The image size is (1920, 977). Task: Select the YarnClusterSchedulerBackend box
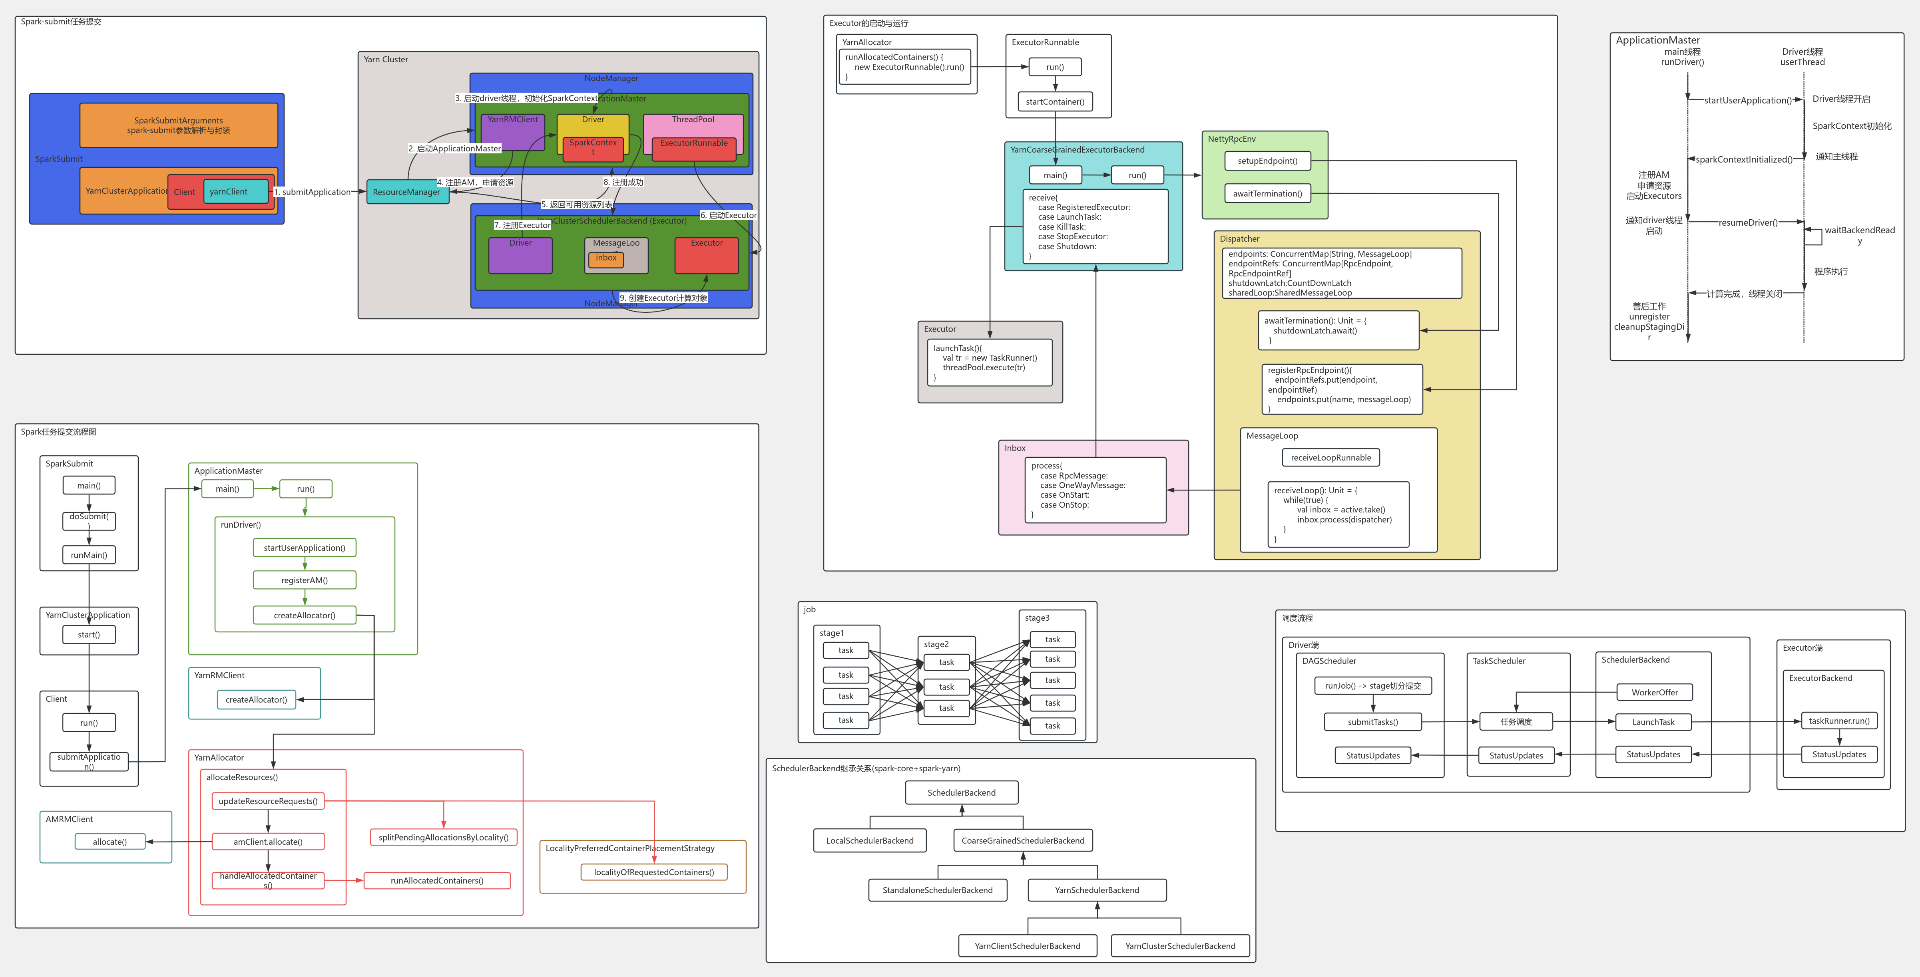1180,946
